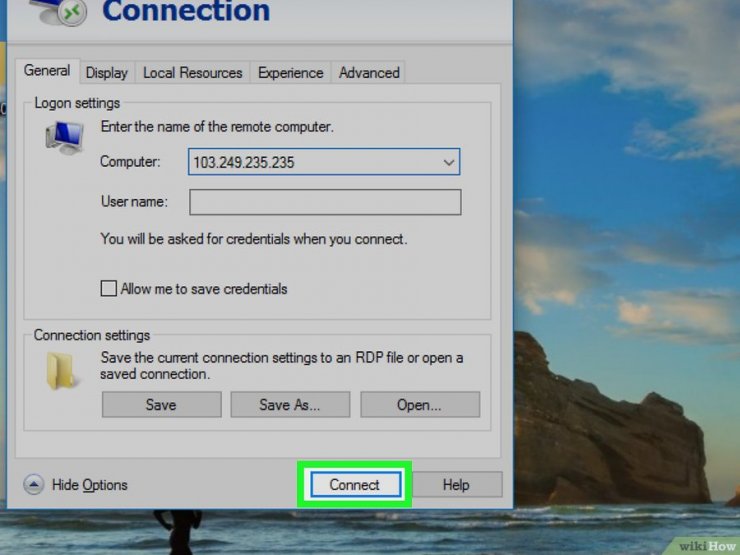The width and height of the screenshot is (740, 555).
Task: Click Open... to load a saved connection
Action: [419, 405]
